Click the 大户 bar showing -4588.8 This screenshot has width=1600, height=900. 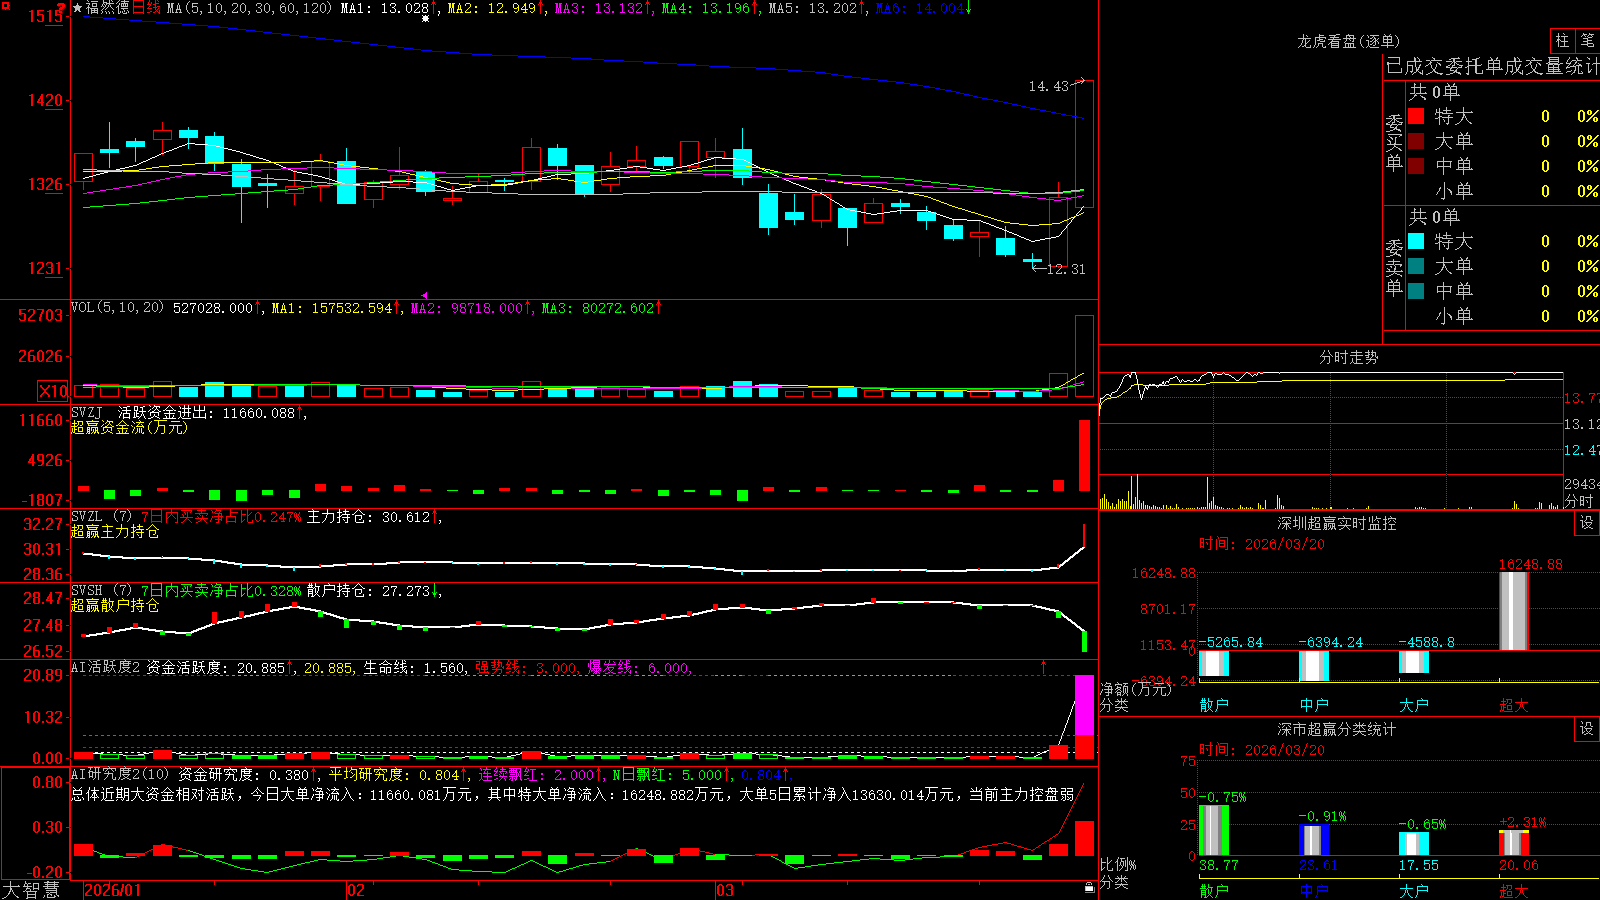click(1414, 662)
